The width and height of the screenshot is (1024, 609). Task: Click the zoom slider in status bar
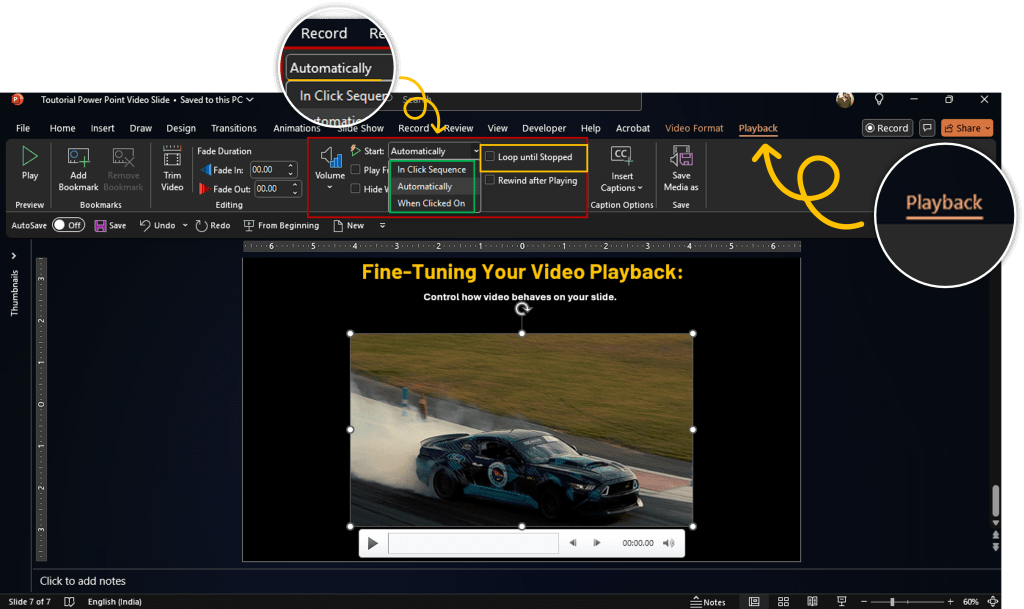click(x=893, y=602)
